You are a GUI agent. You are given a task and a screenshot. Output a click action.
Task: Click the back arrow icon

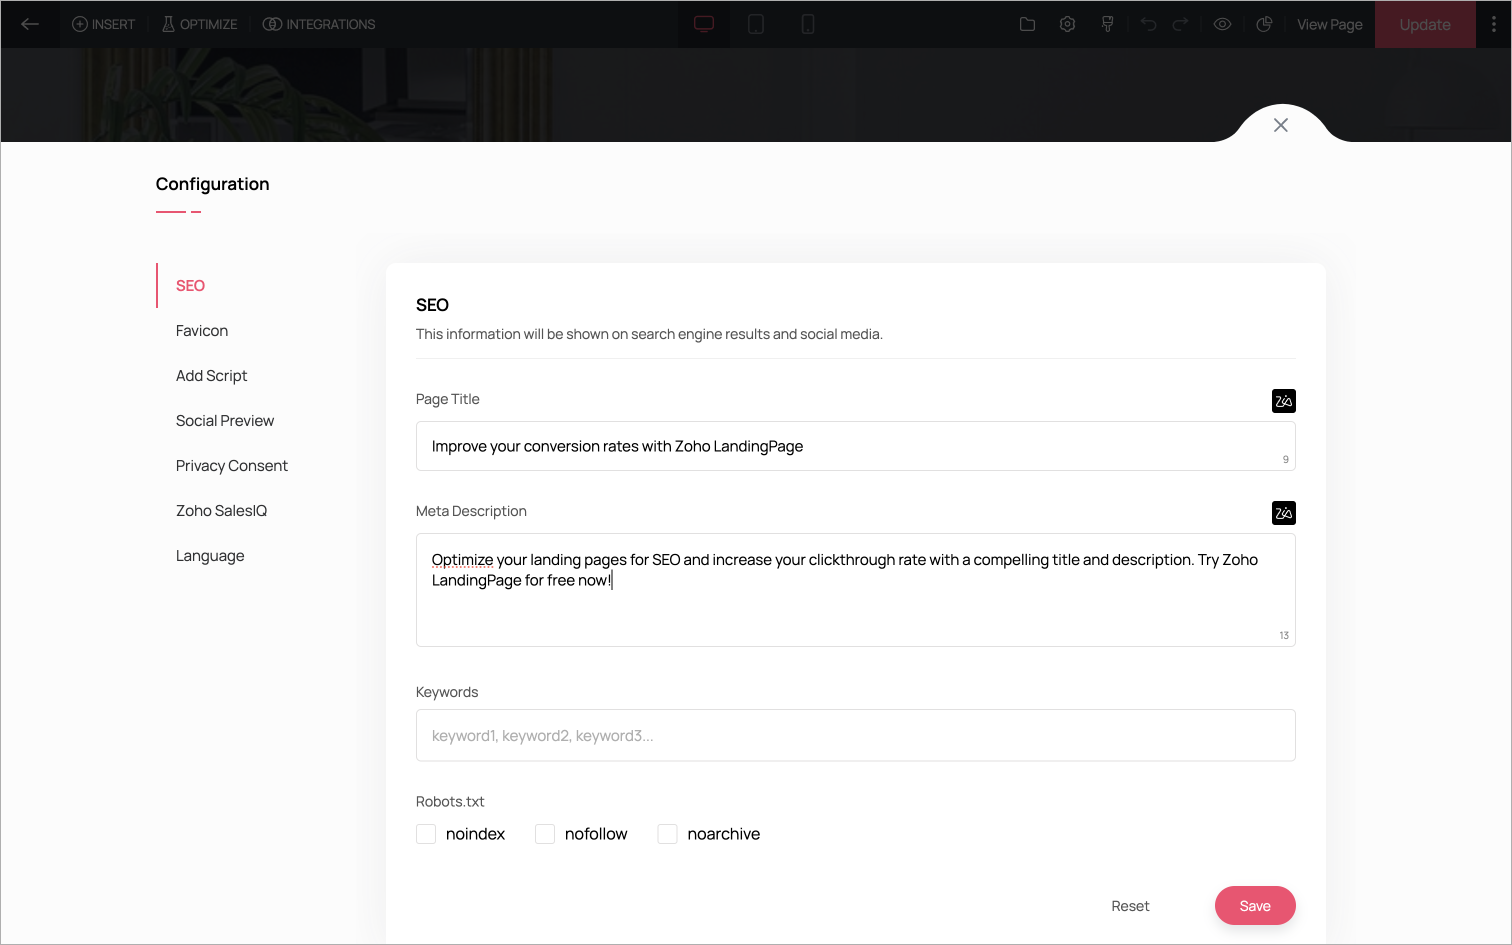point(30,24)
